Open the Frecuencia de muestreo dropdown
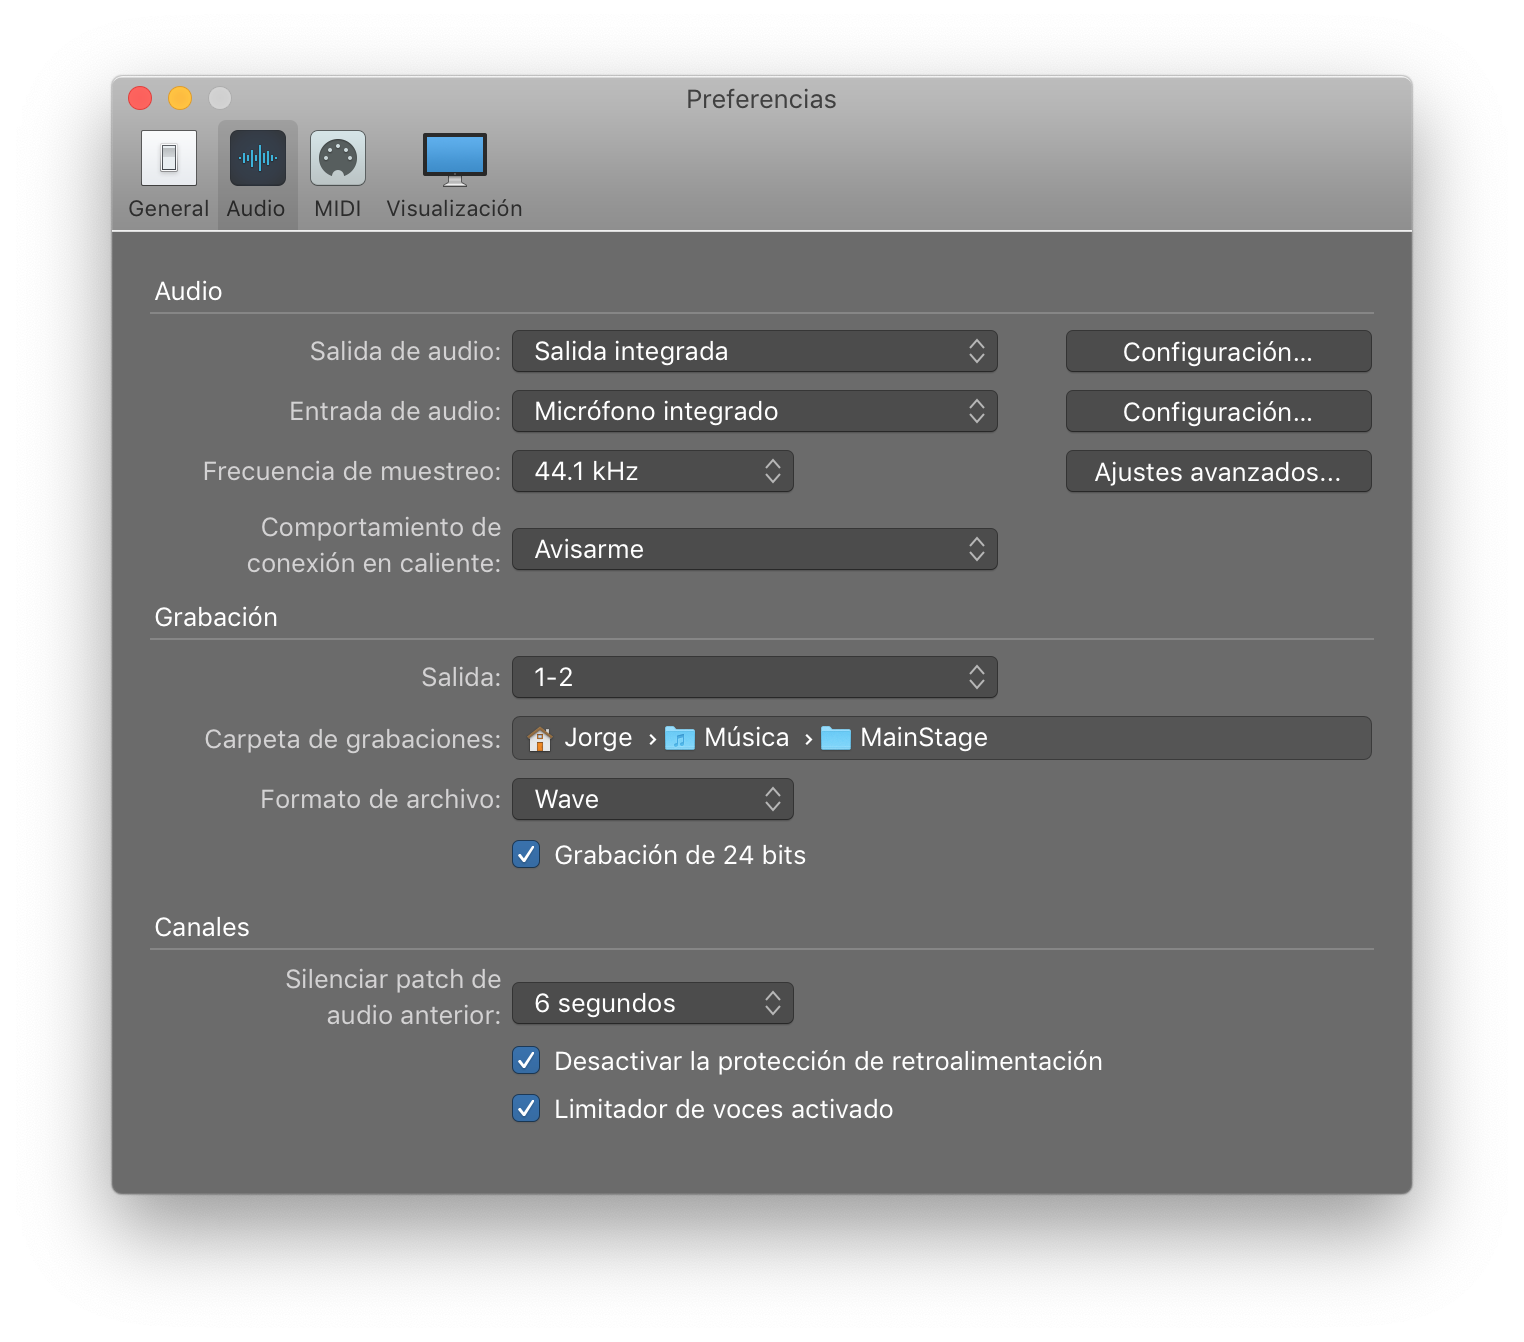The width and height of the screenshot is (1524, 1342). (x=653, y=471)
